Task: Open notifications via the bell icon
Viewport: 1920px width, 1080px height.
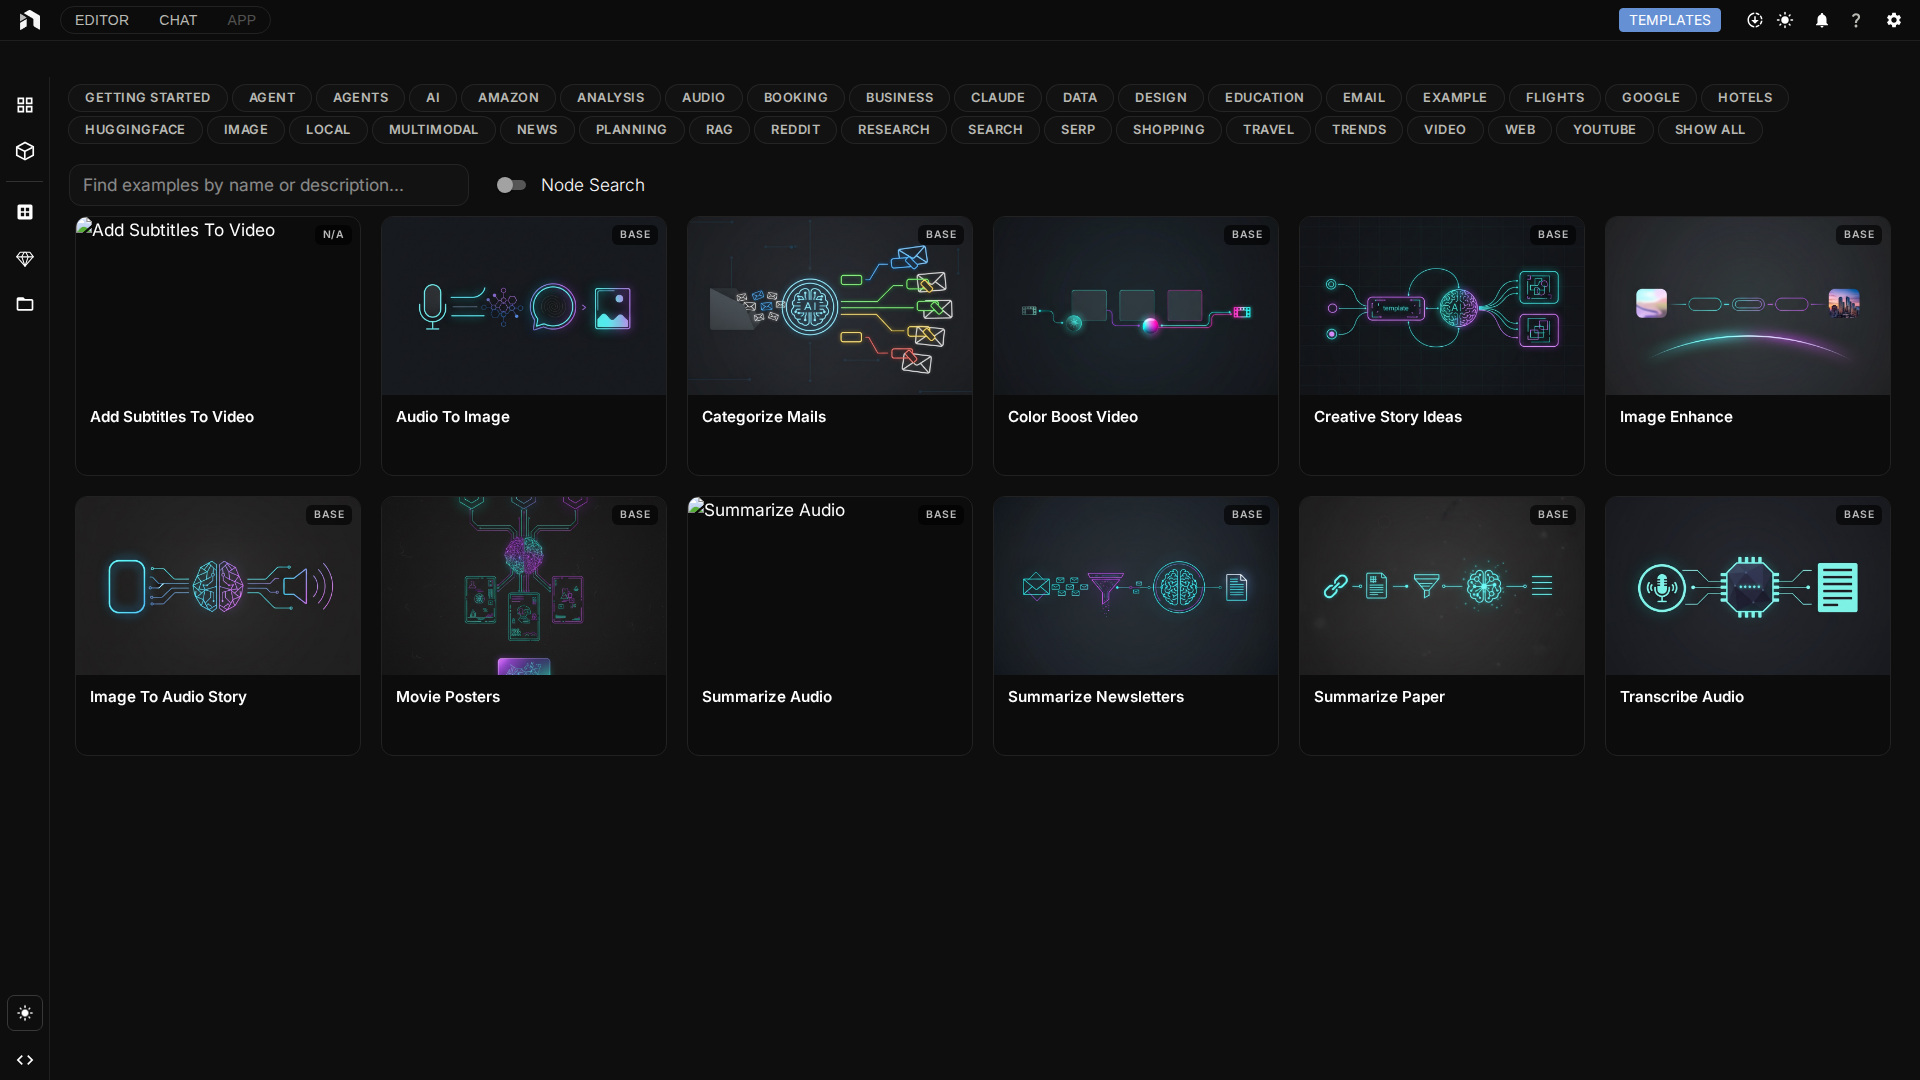Action: tap(1822, 20)
